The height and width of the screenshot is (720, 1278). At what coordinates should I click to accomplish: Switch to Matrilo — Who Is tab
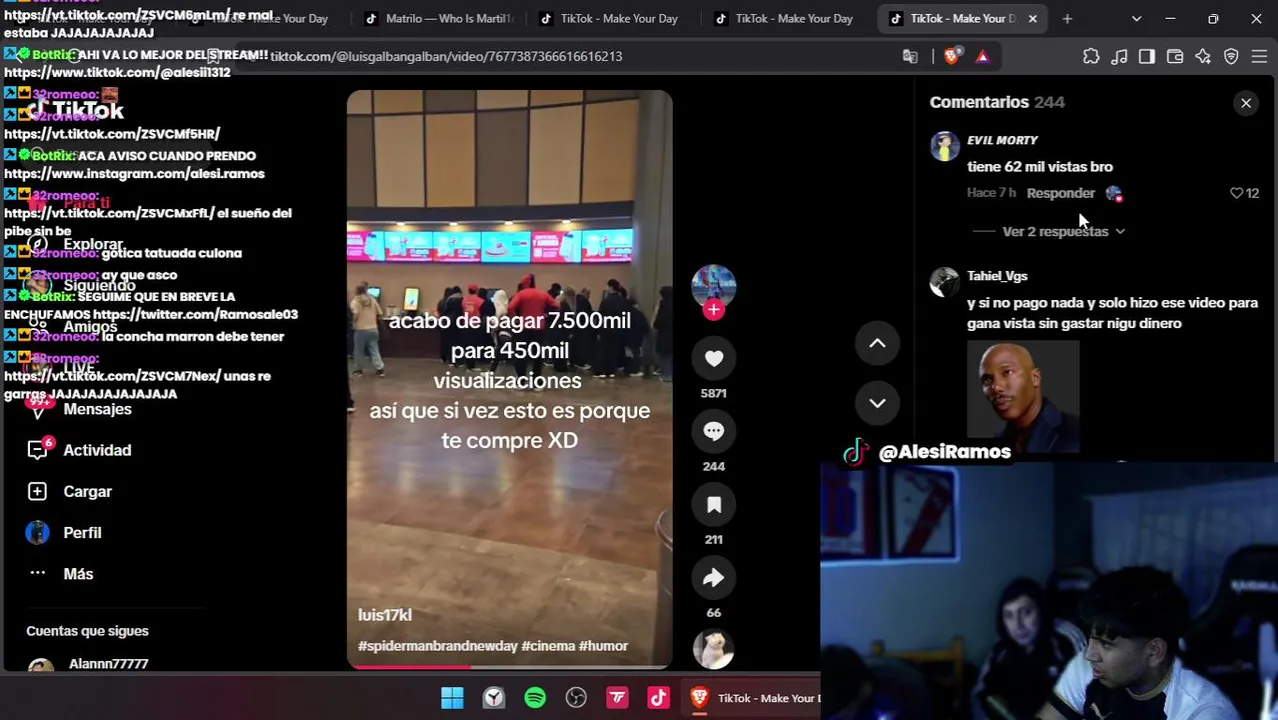438,19
